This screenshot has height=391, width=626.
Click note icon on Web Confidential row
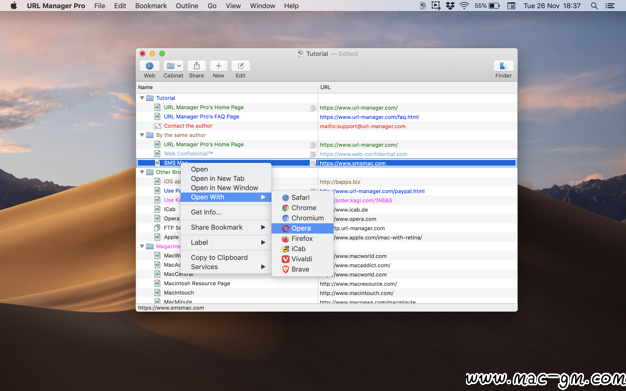tap(313, 154)
